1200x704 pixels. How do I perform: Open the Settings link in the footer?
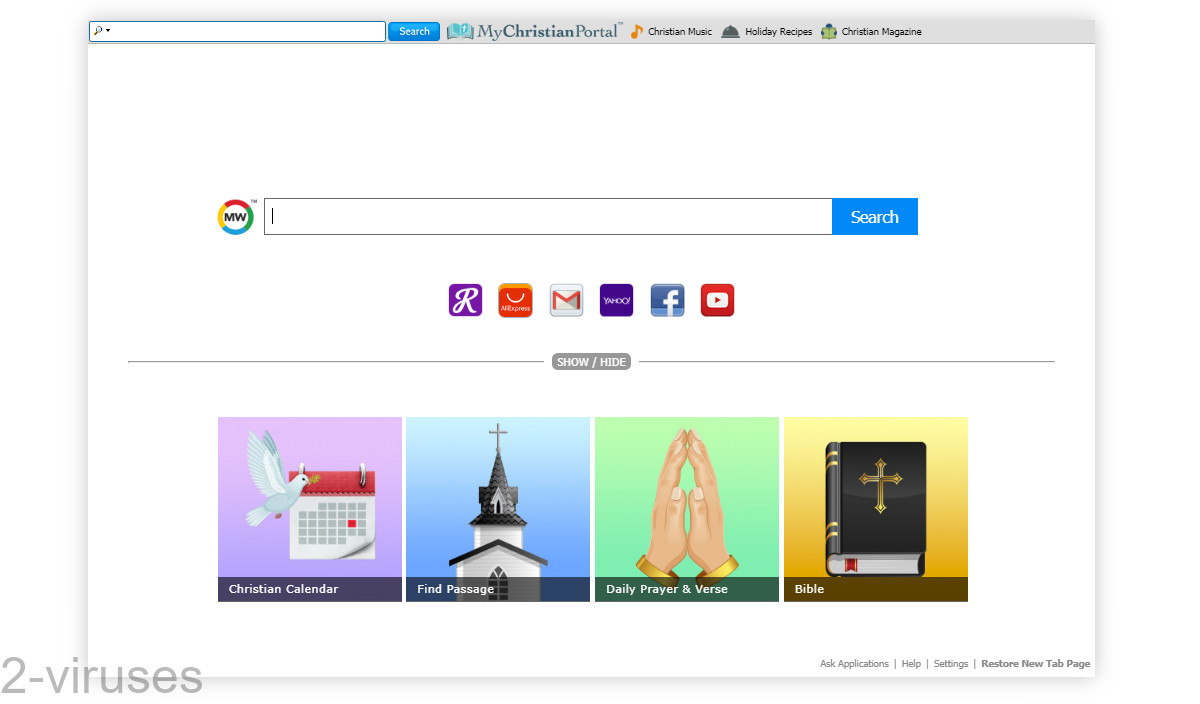[950, 663]
